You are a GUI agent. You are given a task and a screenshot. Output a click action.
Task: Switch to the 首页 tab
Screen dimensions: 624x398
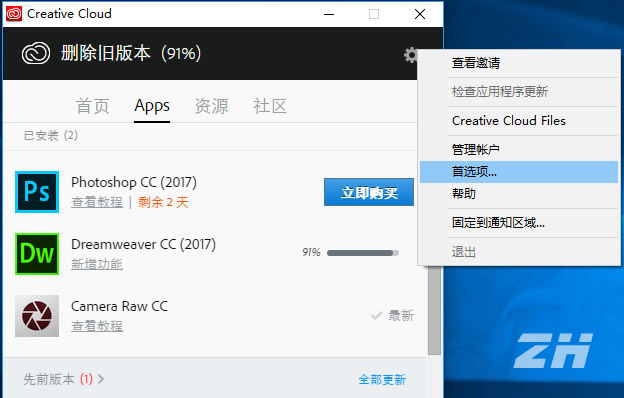(x=92, y=106)
